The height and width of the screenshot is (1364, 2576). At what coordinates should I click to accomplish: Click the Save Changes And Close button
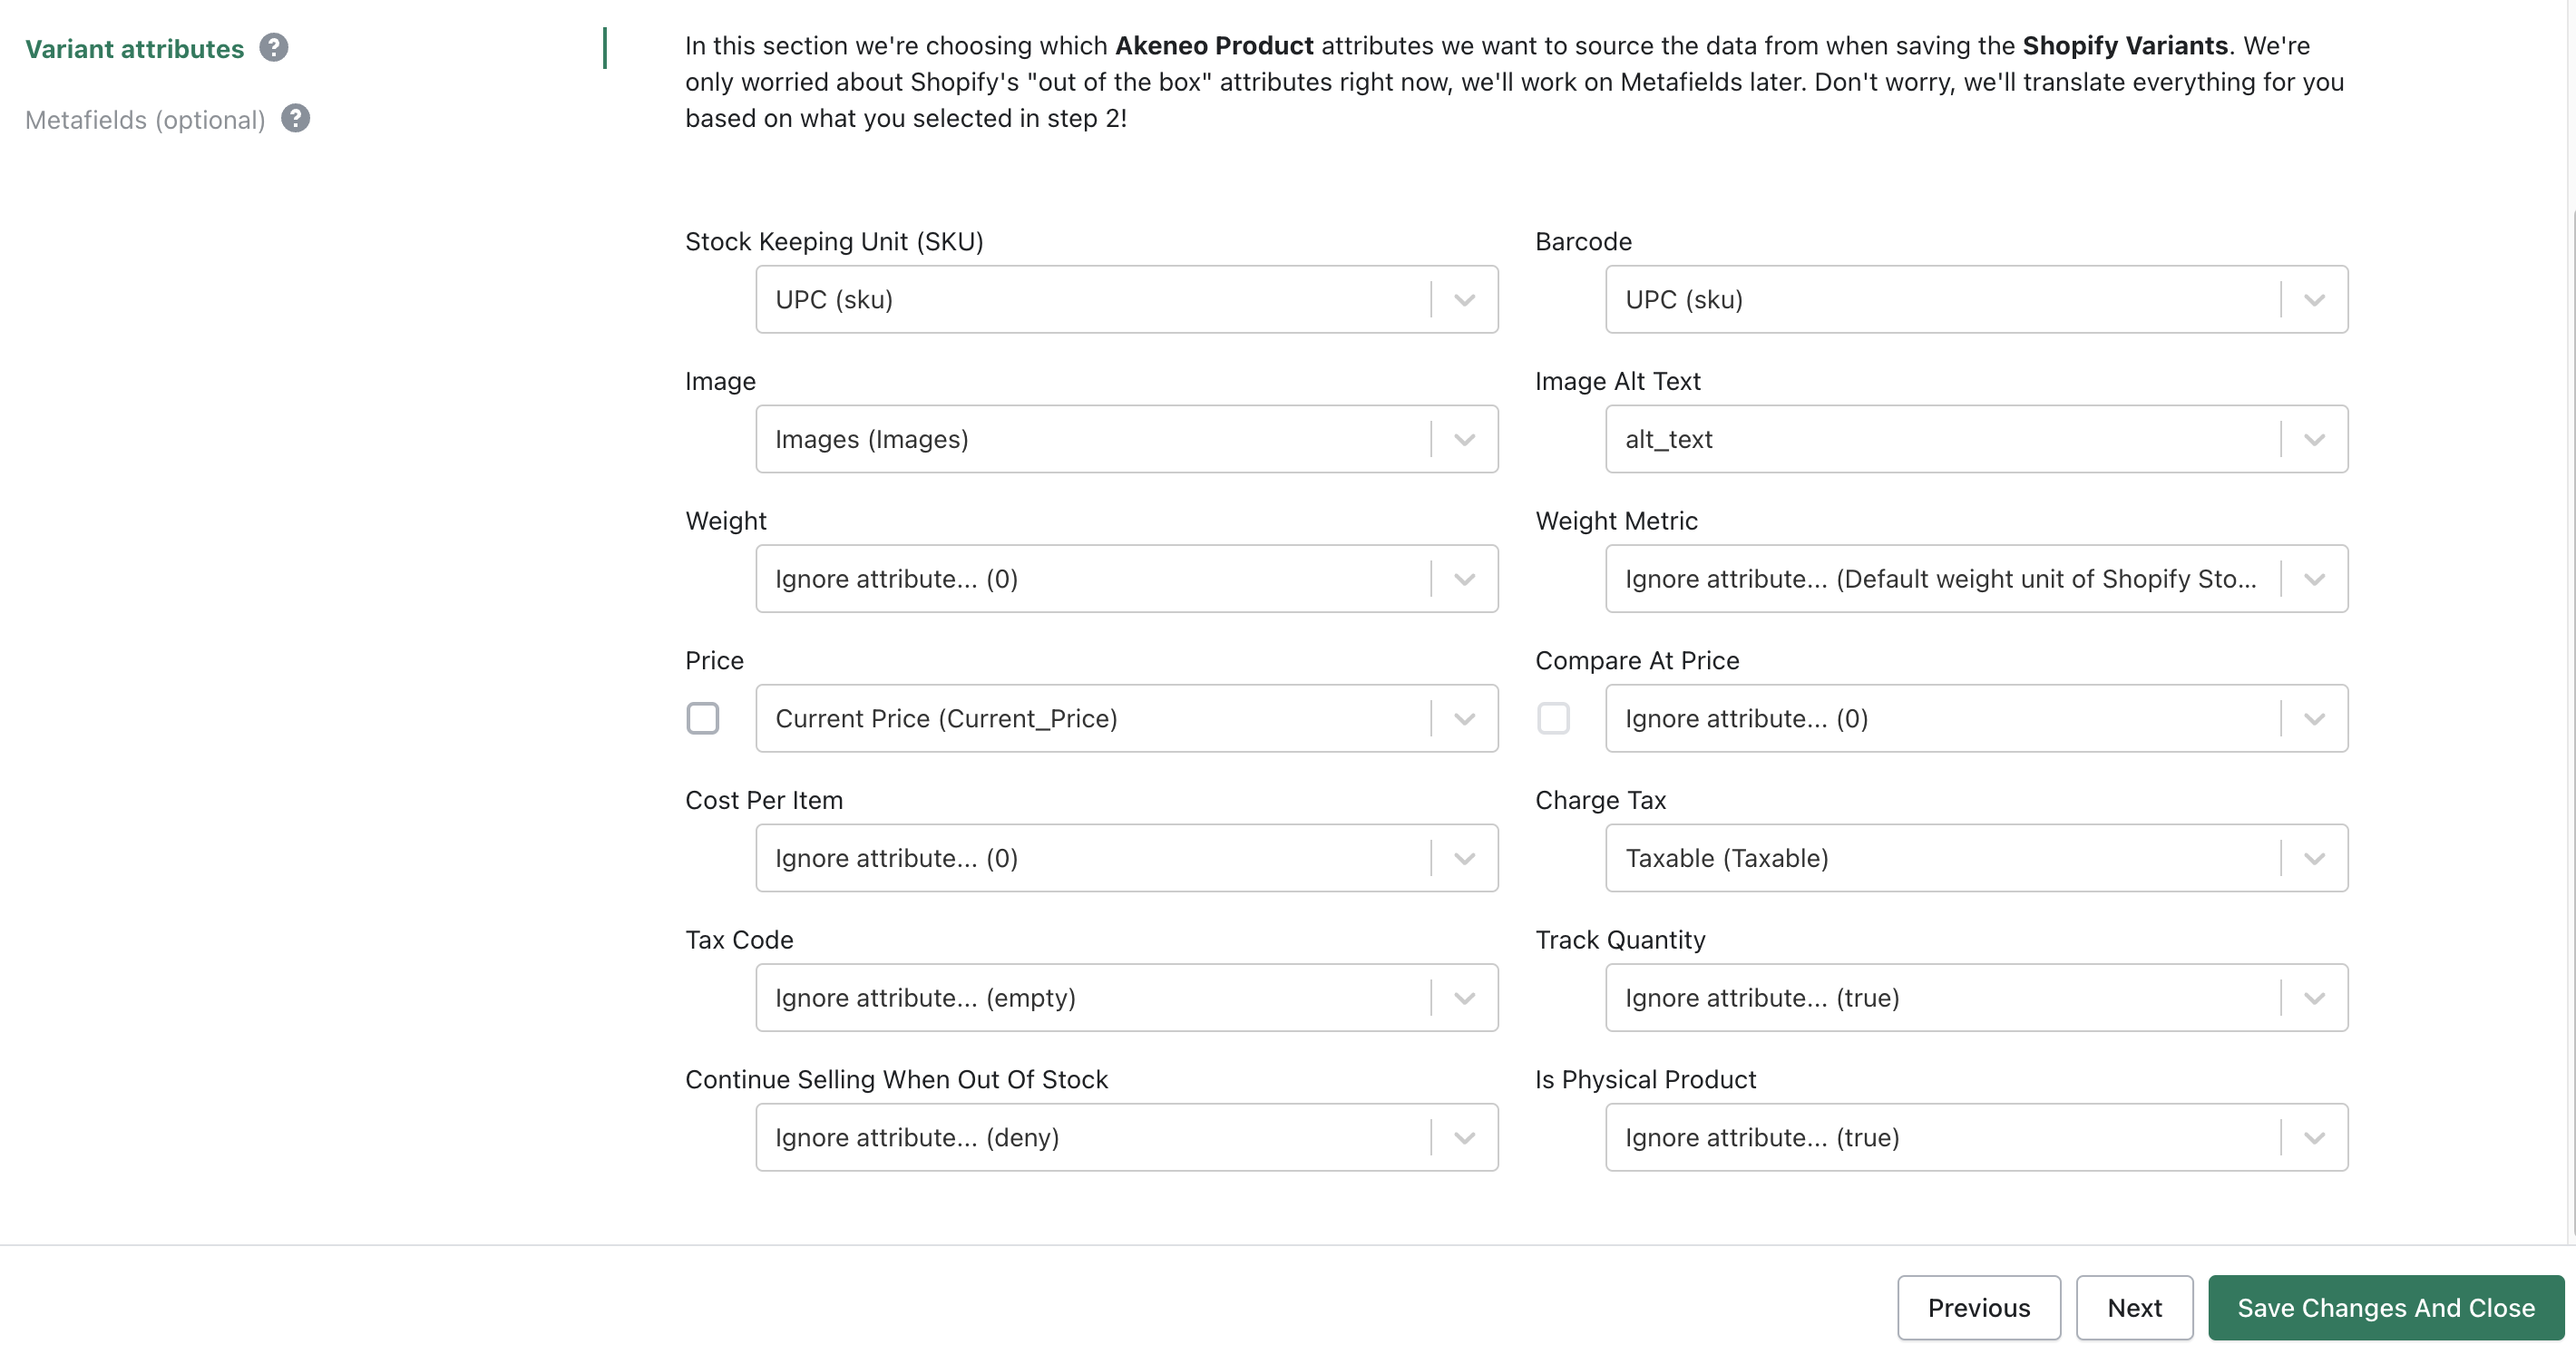pos(2385,1308)
